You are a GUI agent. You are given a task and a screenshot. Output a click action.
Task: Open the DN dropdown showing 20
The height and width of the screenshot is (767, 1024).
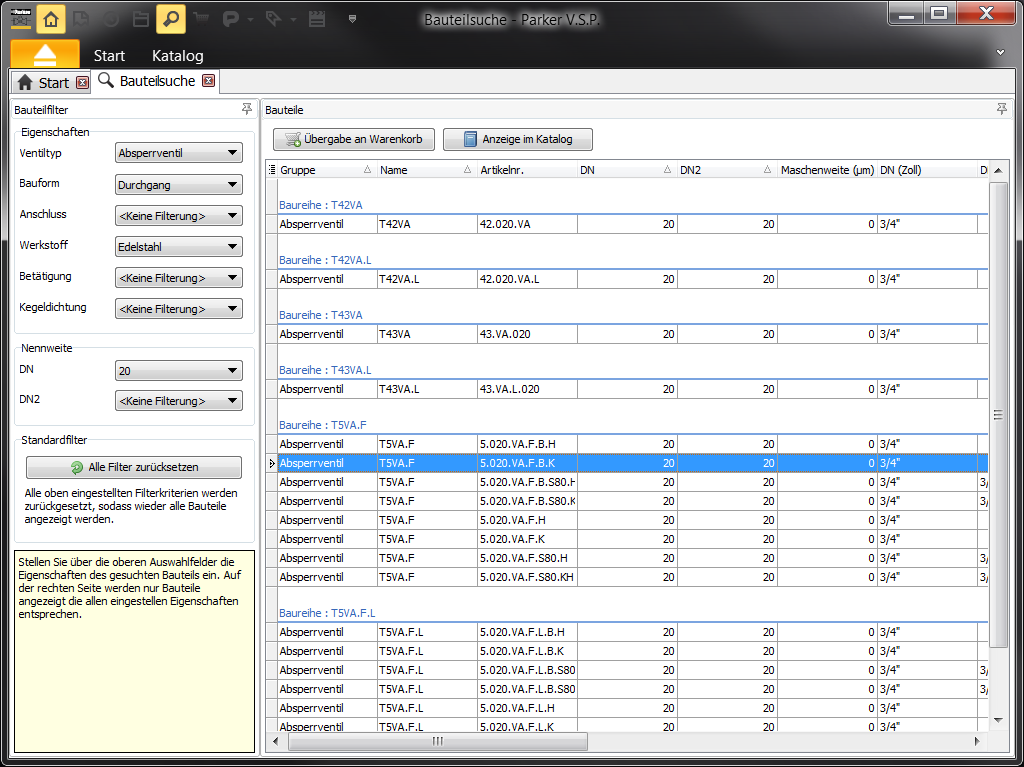(x=179, y=371)
